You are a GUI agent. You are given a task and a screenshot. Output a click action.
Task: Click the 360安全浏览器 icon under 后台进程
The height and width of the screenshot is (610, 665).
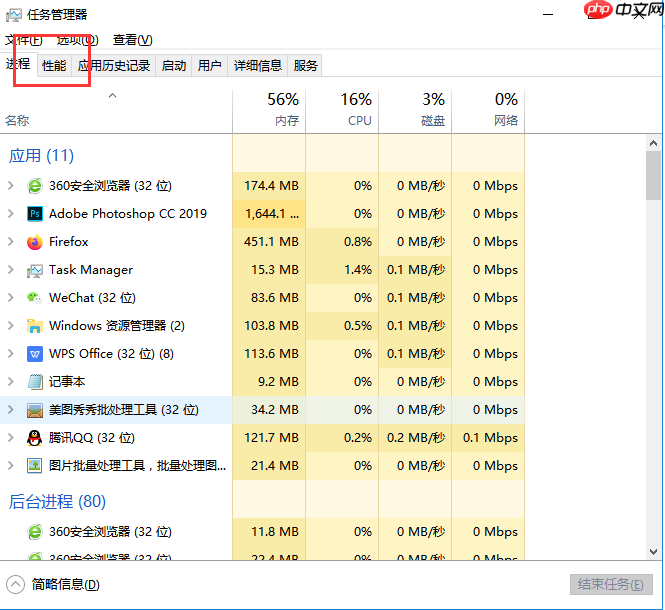[x=35, y=532]
